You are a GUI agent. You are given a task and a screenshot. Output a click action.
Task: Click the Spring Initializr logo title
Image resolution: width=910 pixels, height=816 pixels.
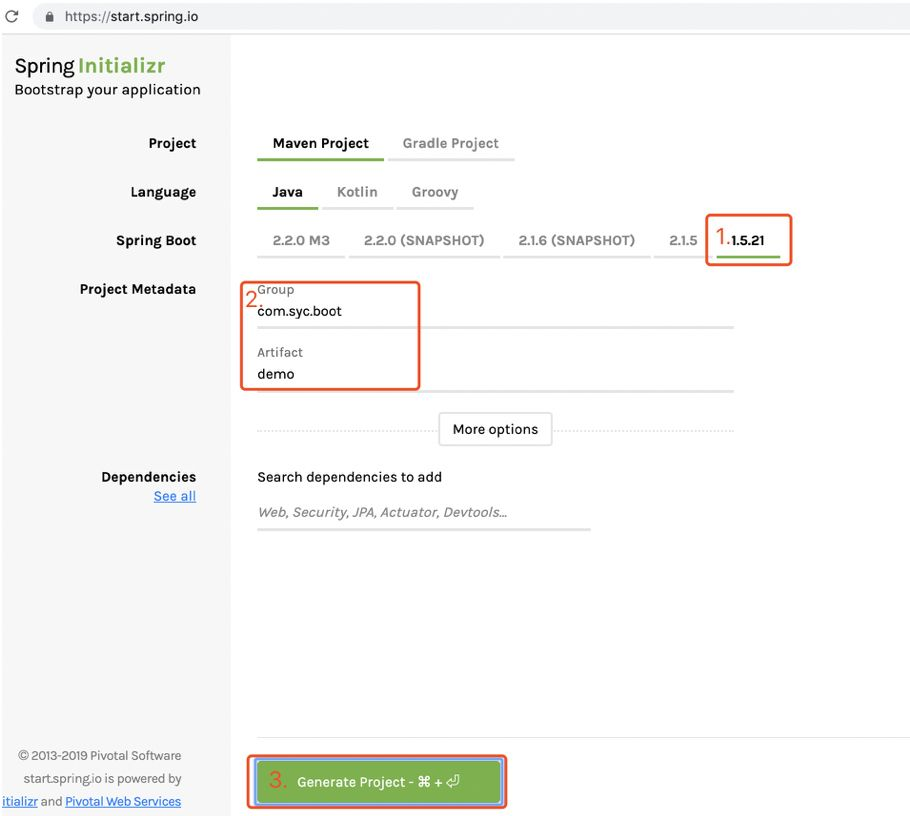pyautogui.click(x=90, y=66)
